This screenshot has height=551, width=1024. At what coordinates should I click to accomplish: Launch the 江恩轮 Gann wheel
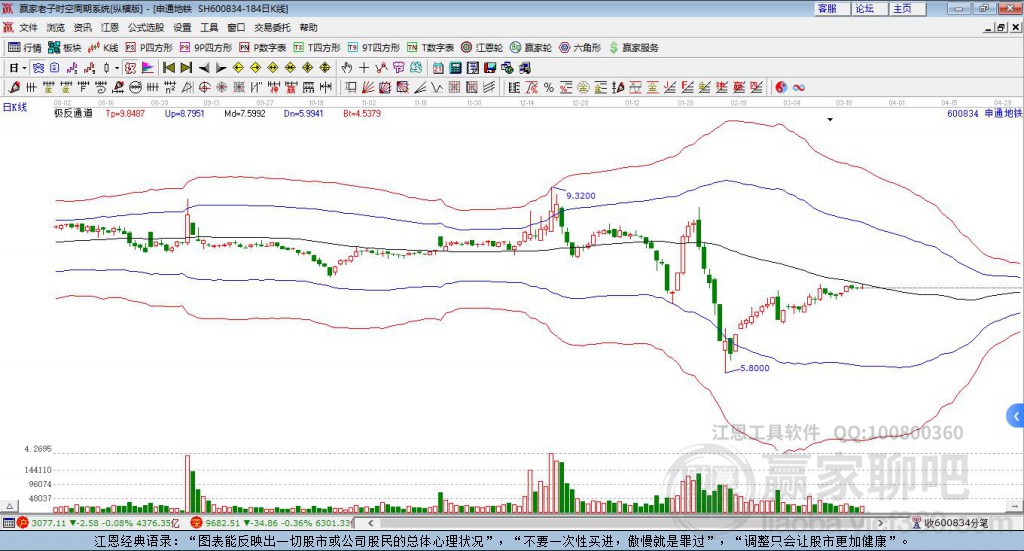pyautogui.click(x=482, y=48)
